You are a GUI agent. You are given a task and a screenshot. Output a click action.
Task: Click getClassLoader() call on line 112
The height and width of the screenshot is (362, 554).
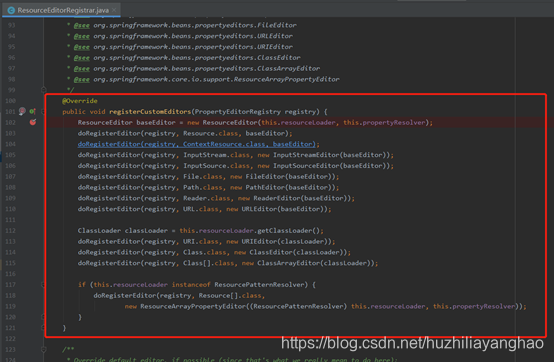click(288, 231)
